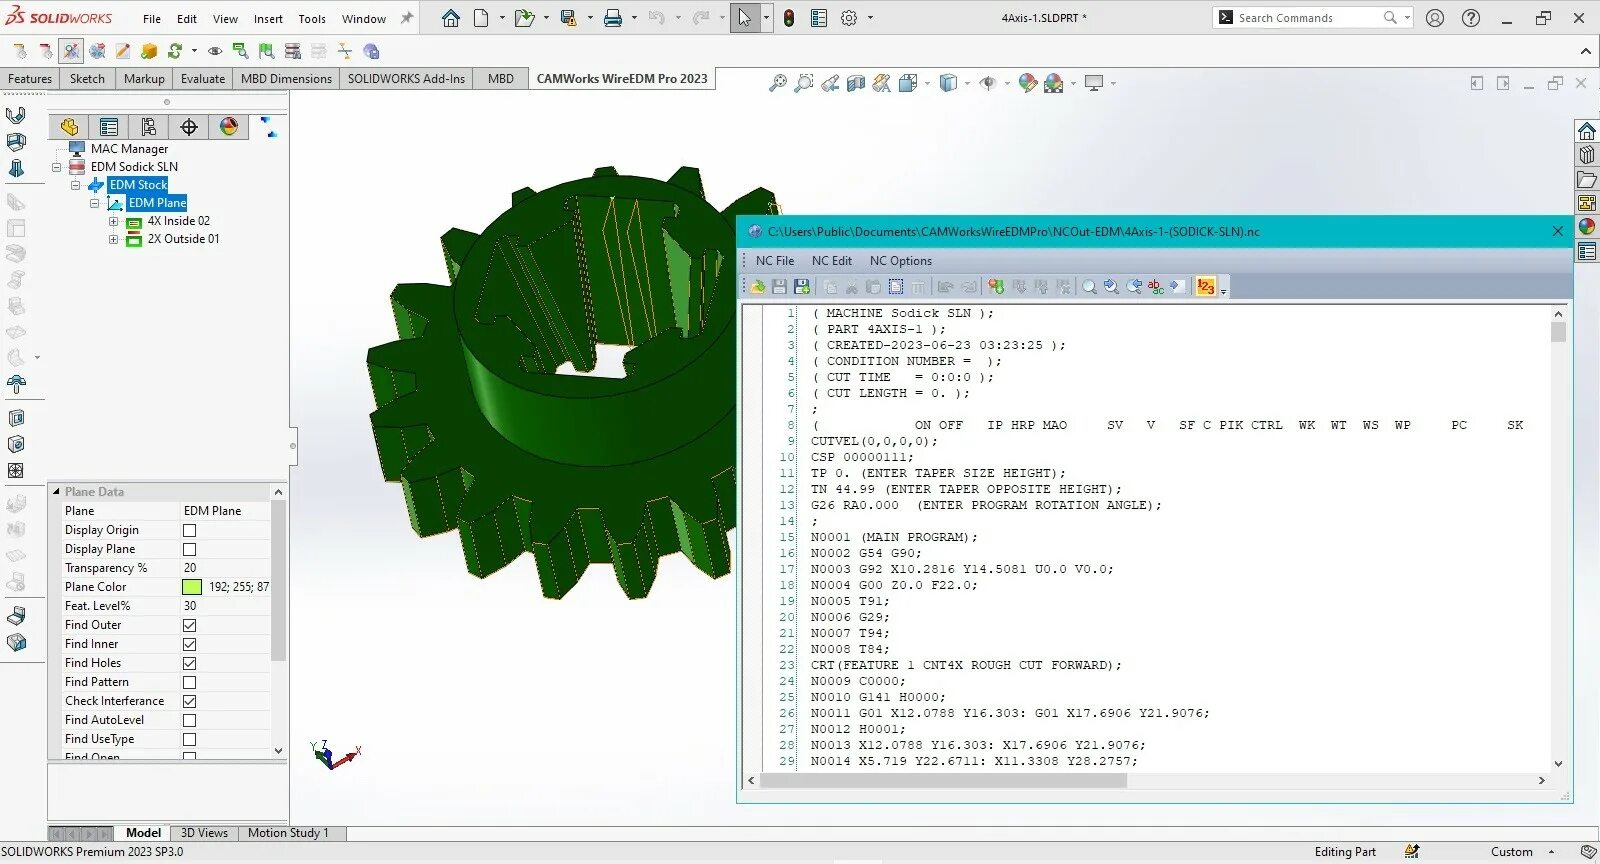The image size is (1600, 864).
Task: Click the ConfigurationManager tab icon
Action: (149, 127)
